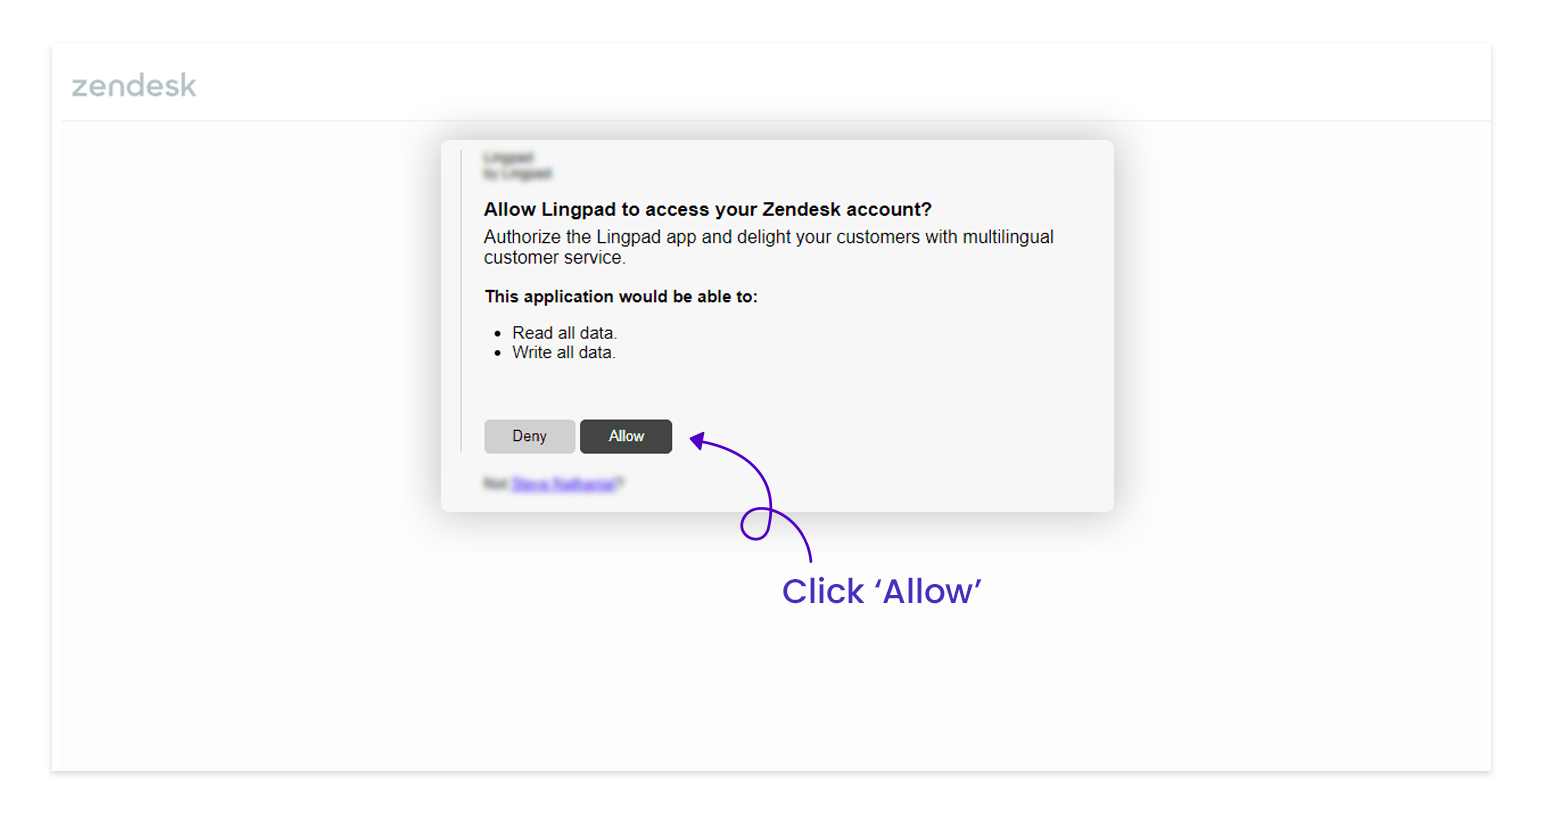Click the bullet dot before 'Write all data'
Image resolution: width=1543 pixels, height=815 pixels.
497,353
